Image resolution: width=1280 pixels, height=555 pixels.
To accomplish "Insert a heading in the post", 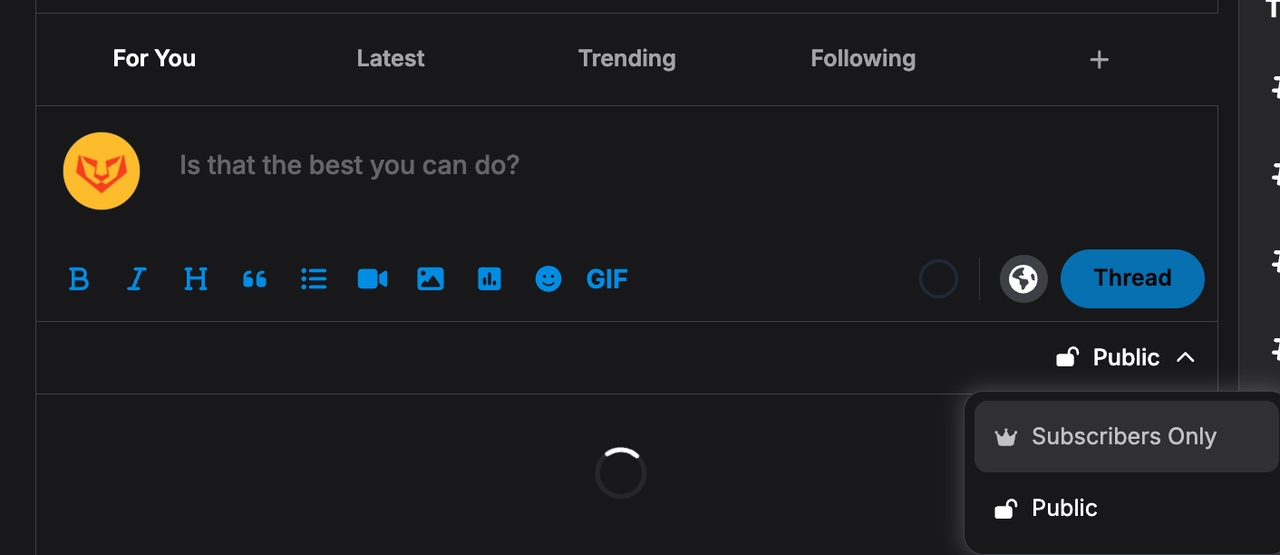I will pyautogui.click(x=196, y=279).
